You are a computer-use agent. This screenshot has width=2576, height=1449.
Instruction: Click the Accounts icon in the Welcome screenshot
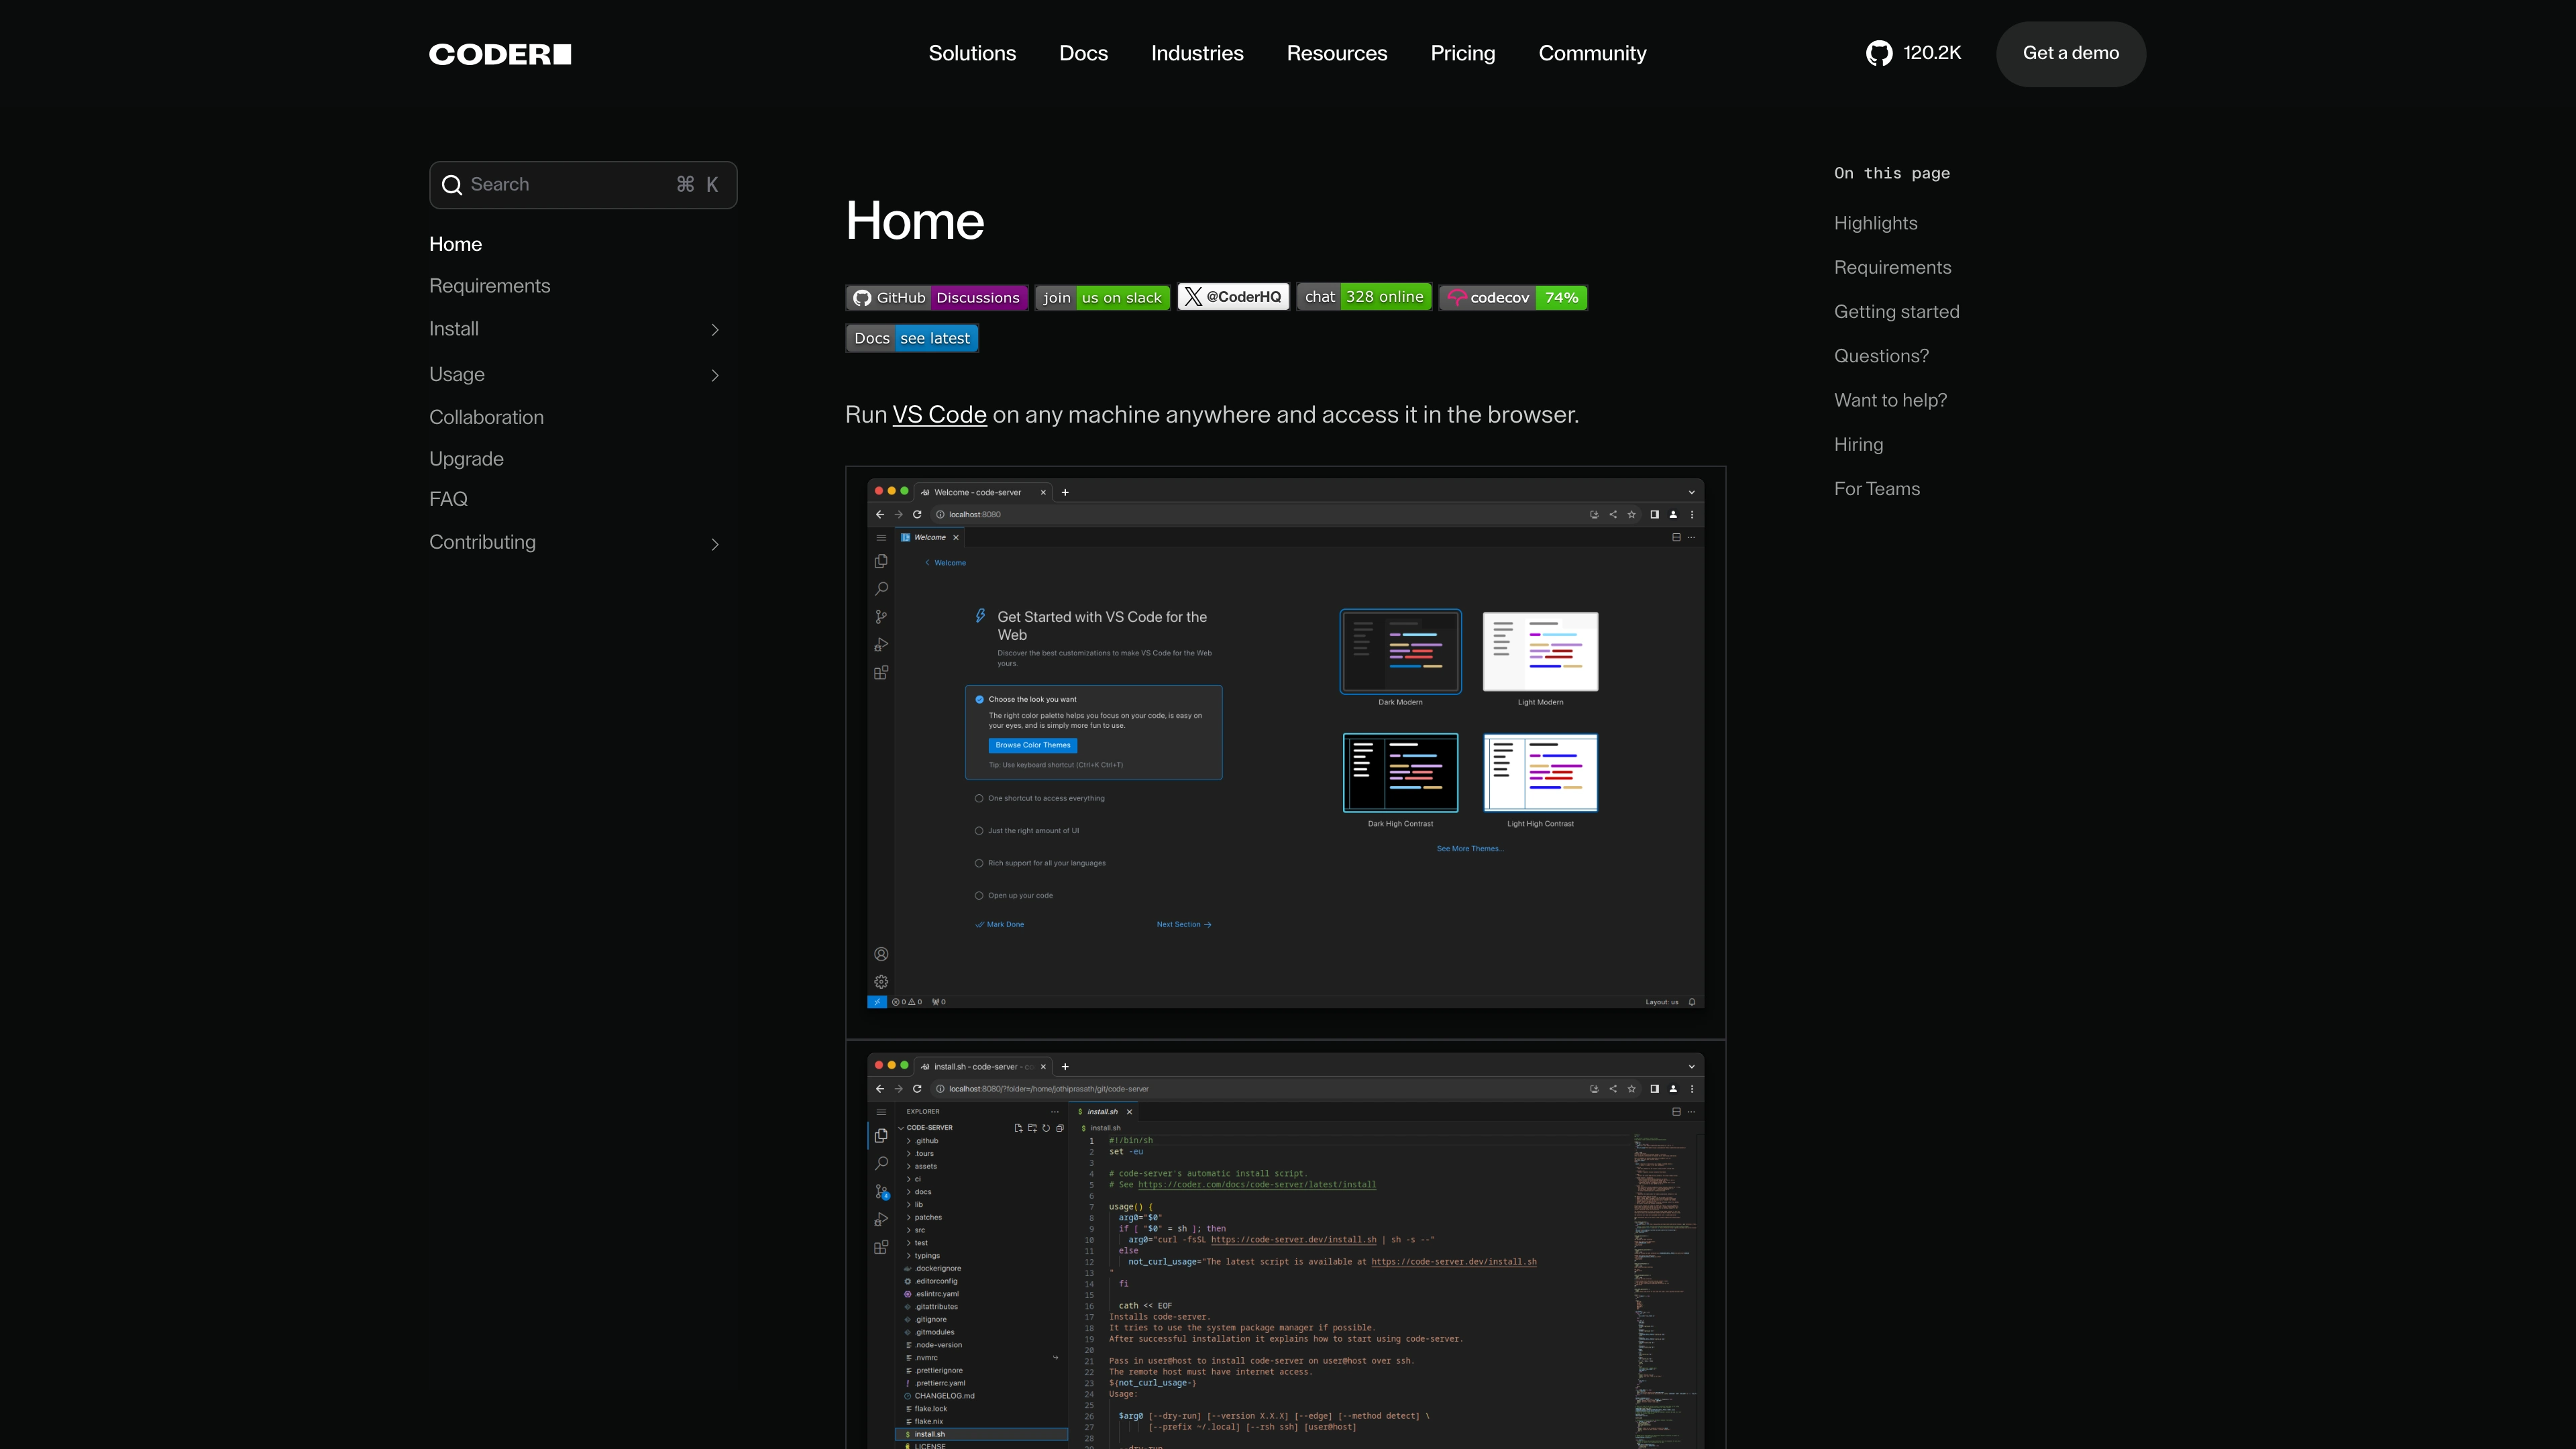pos(881,954)
